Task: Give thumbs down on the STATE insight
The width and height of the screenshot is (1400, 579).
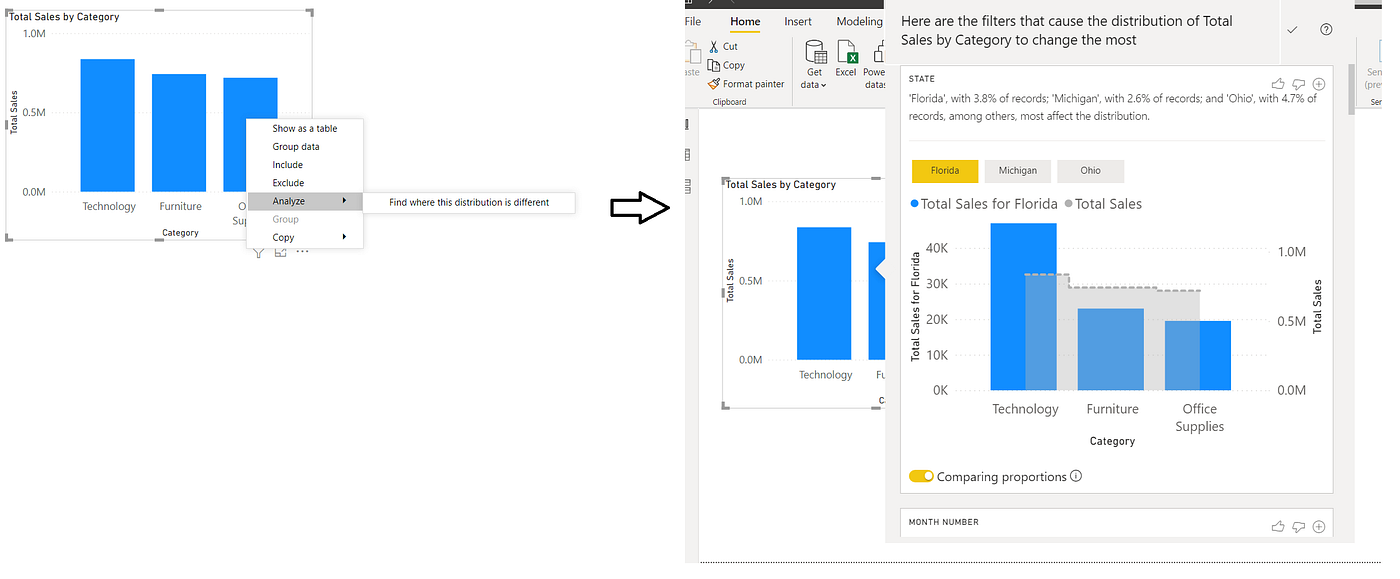Action: 1298,84
